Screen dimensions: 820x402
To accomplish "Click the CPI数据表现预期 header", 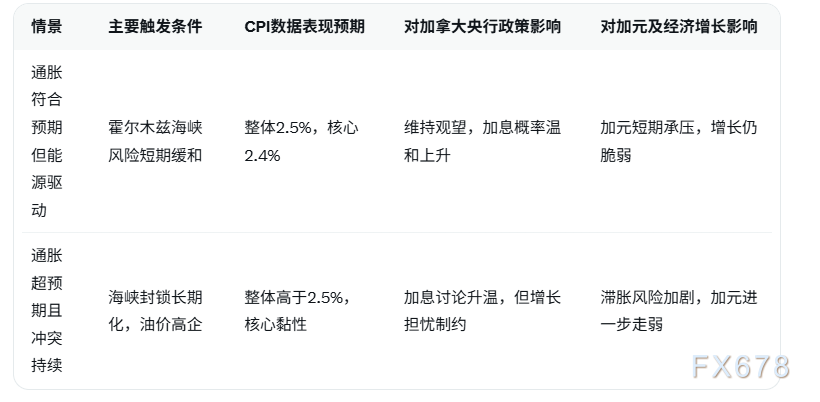I will tap(304, 27).
